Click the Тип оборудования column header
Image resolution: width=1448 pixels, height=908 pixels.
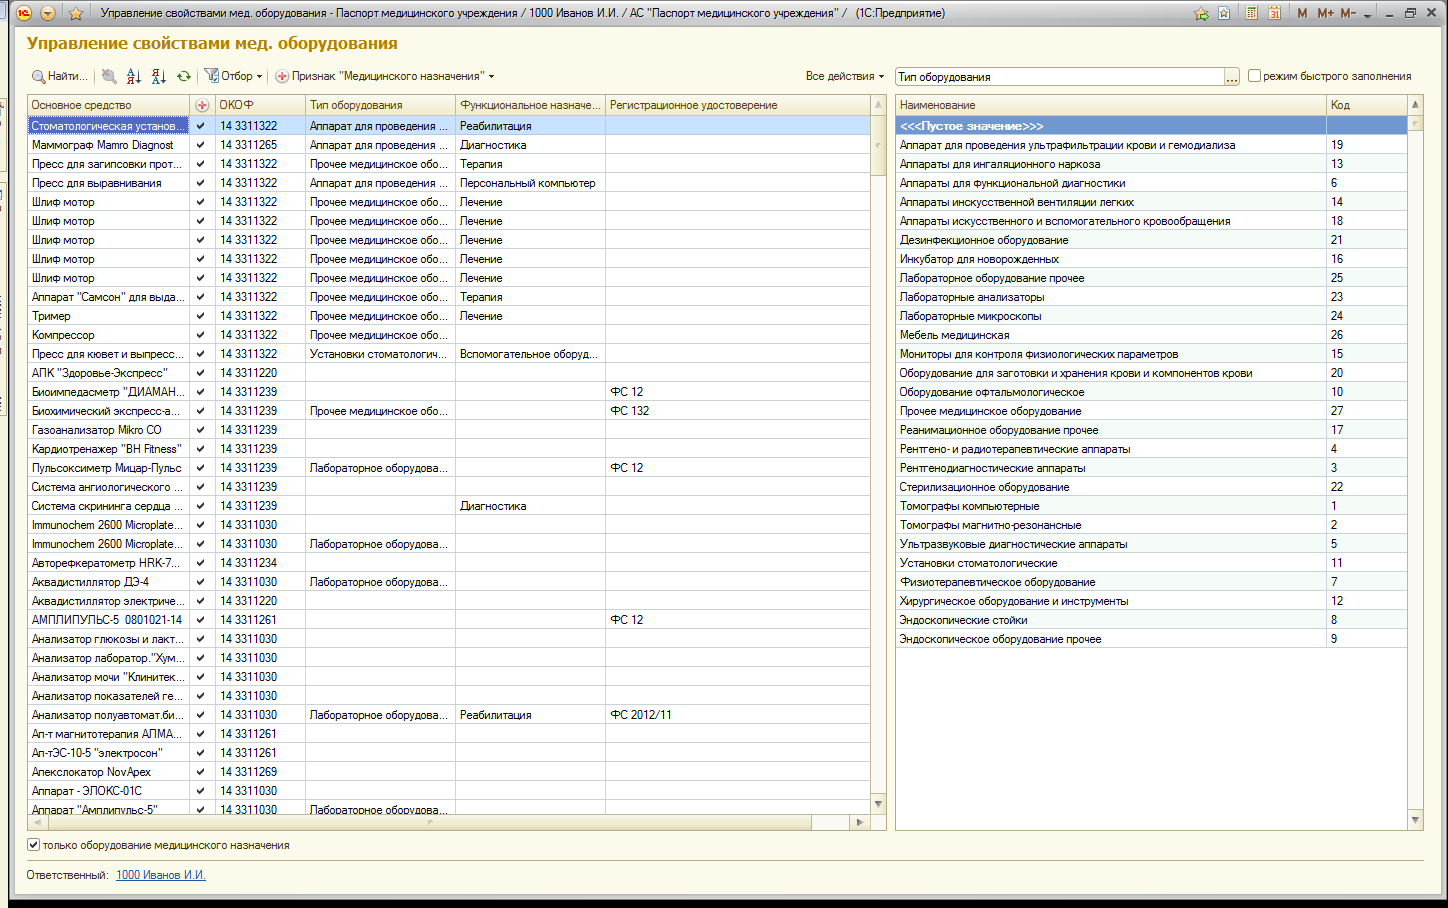380,105
